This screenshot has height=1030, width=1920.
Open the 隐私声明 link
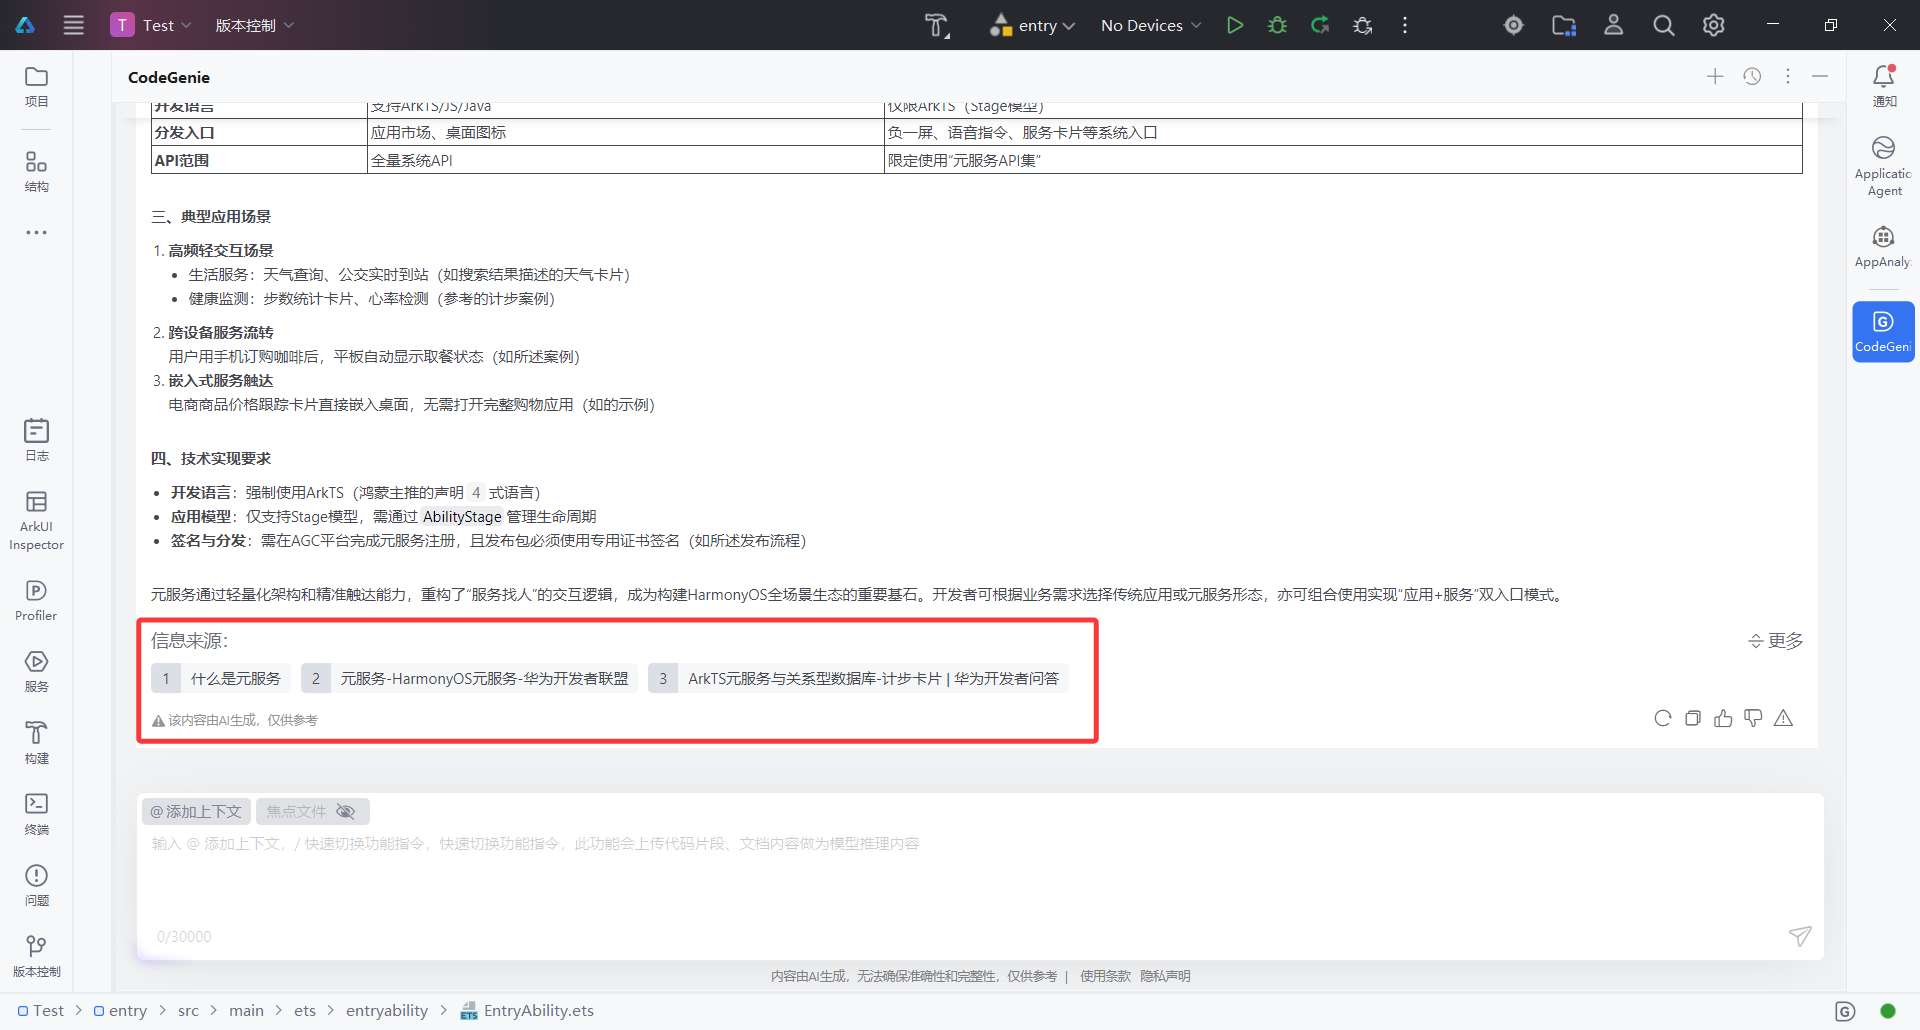[1165, 976]
